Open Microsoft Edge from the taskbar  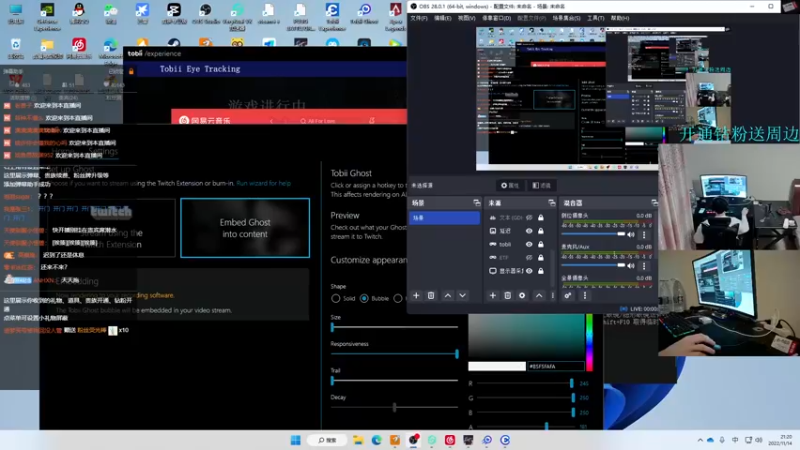(x=377, y=440)
